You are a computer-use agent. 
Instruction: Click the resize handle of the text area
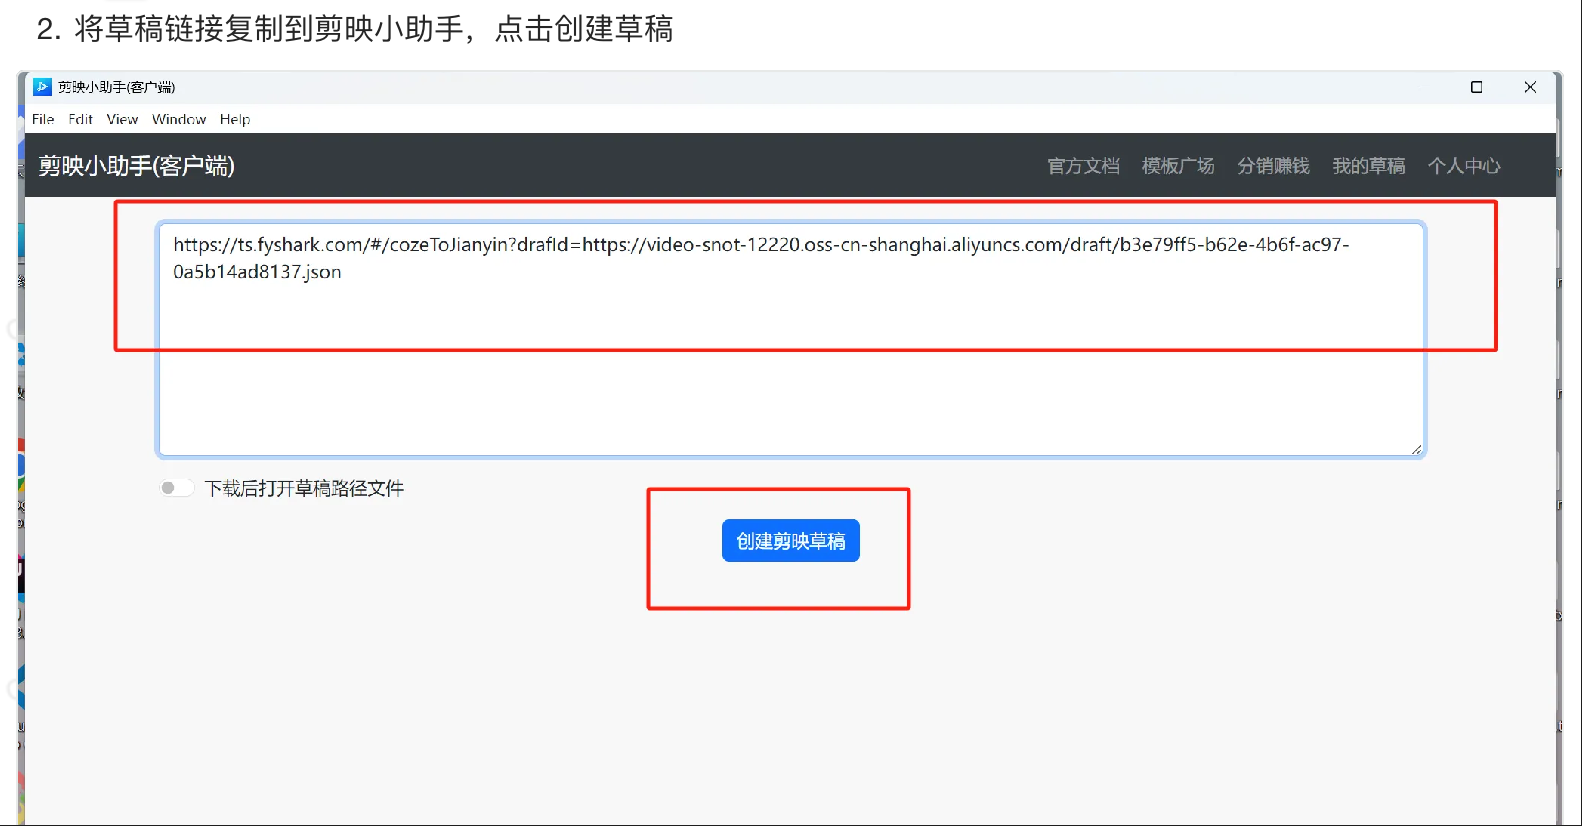[1416, 449]
